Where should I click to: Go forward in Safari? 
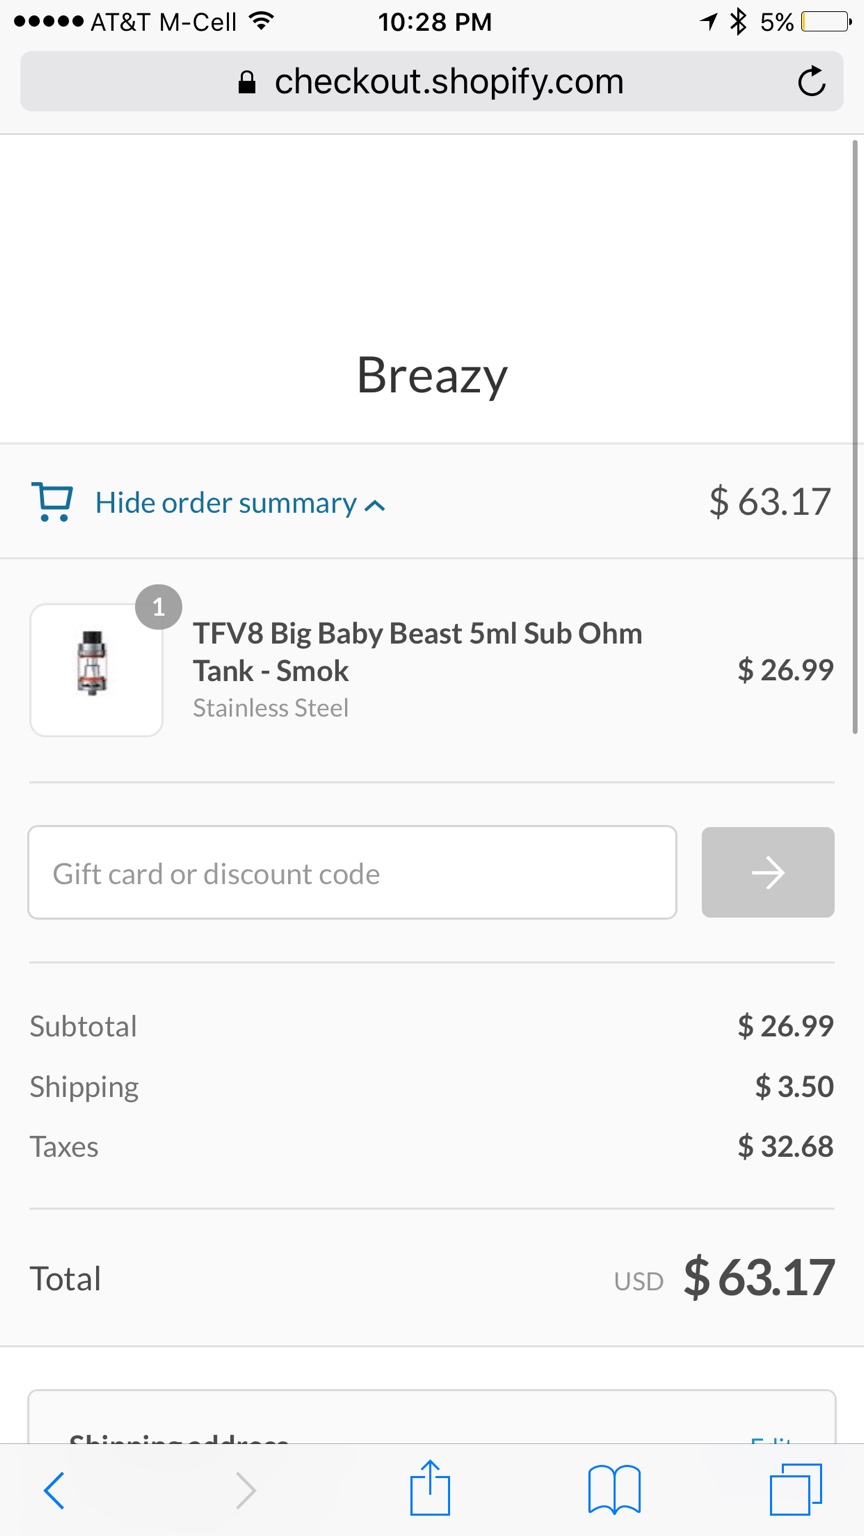coord(245,1490)
